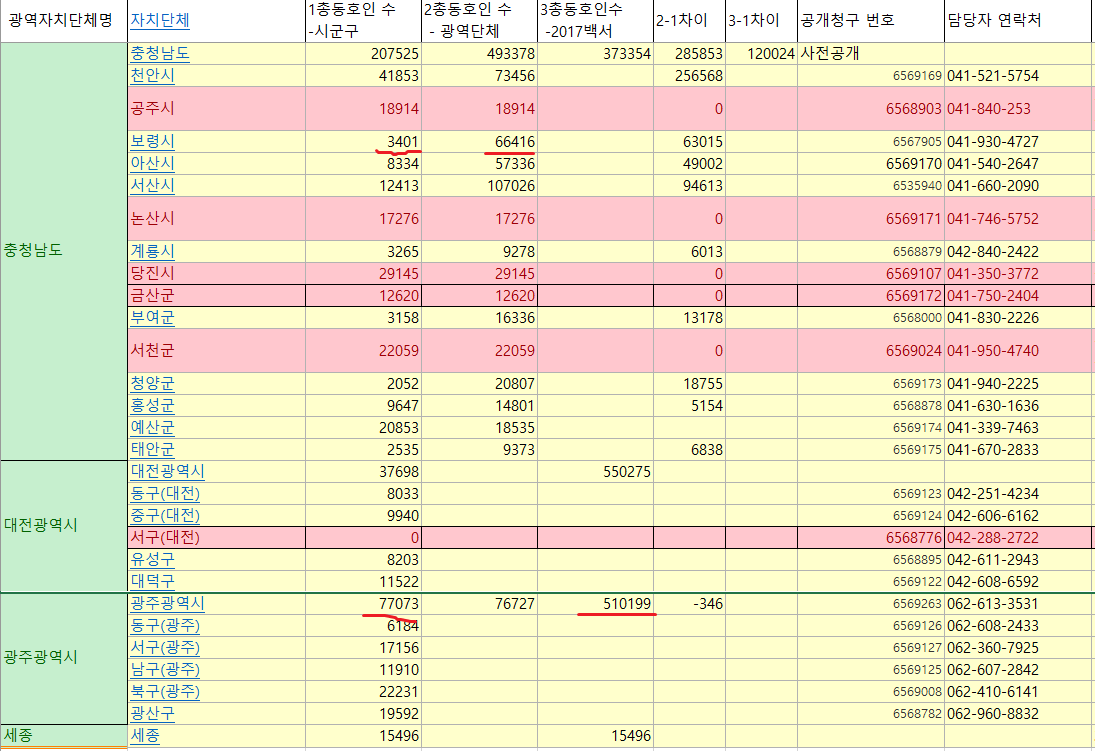1095x751 pixels.
Task: Select the request number 6569170
Action: (x=871, y=163)
